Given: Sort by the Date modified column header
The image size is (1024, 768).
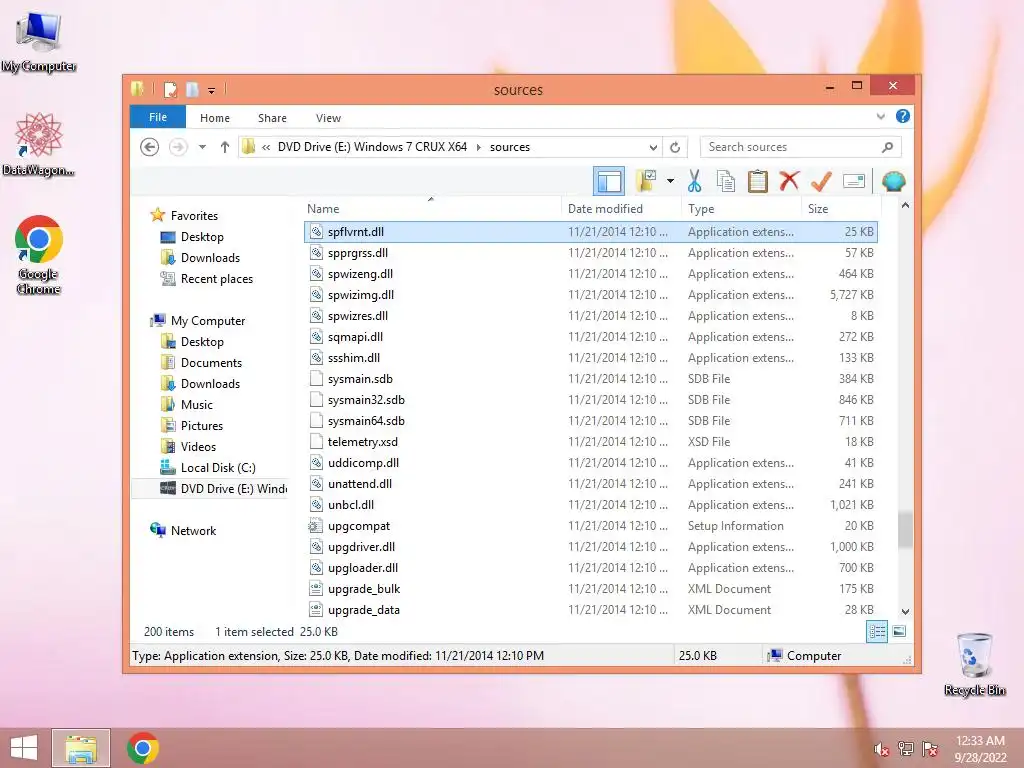Looking at the screenshot, I should [x=621, y=208].
